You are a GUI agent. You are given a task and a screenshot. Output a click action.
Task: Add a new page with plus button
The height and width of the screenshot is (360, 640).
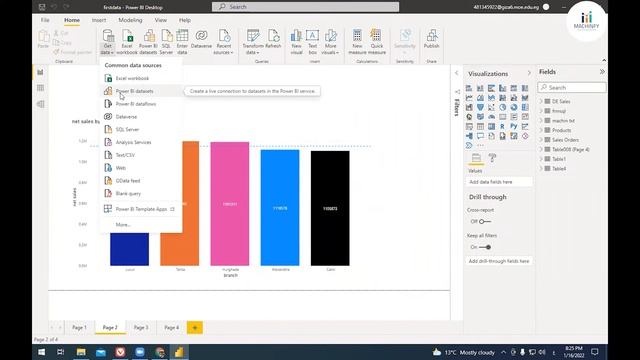[195, 328]
